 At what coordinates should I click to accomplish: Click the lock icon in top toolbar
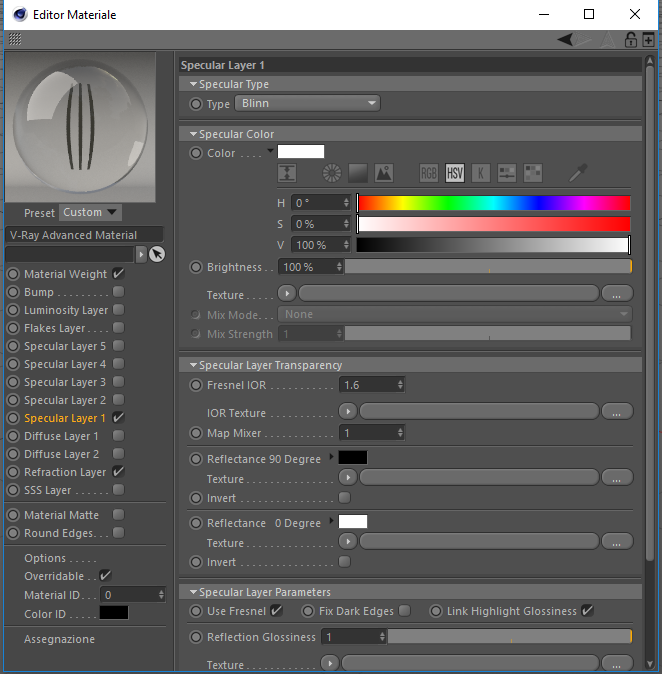pos(630,40)
